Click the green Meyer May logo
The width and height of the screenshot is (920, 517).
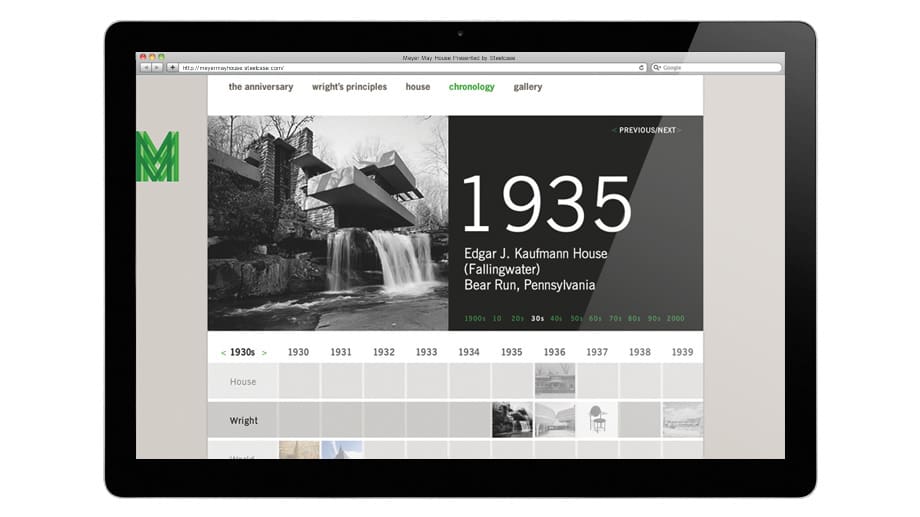(157, 156)
